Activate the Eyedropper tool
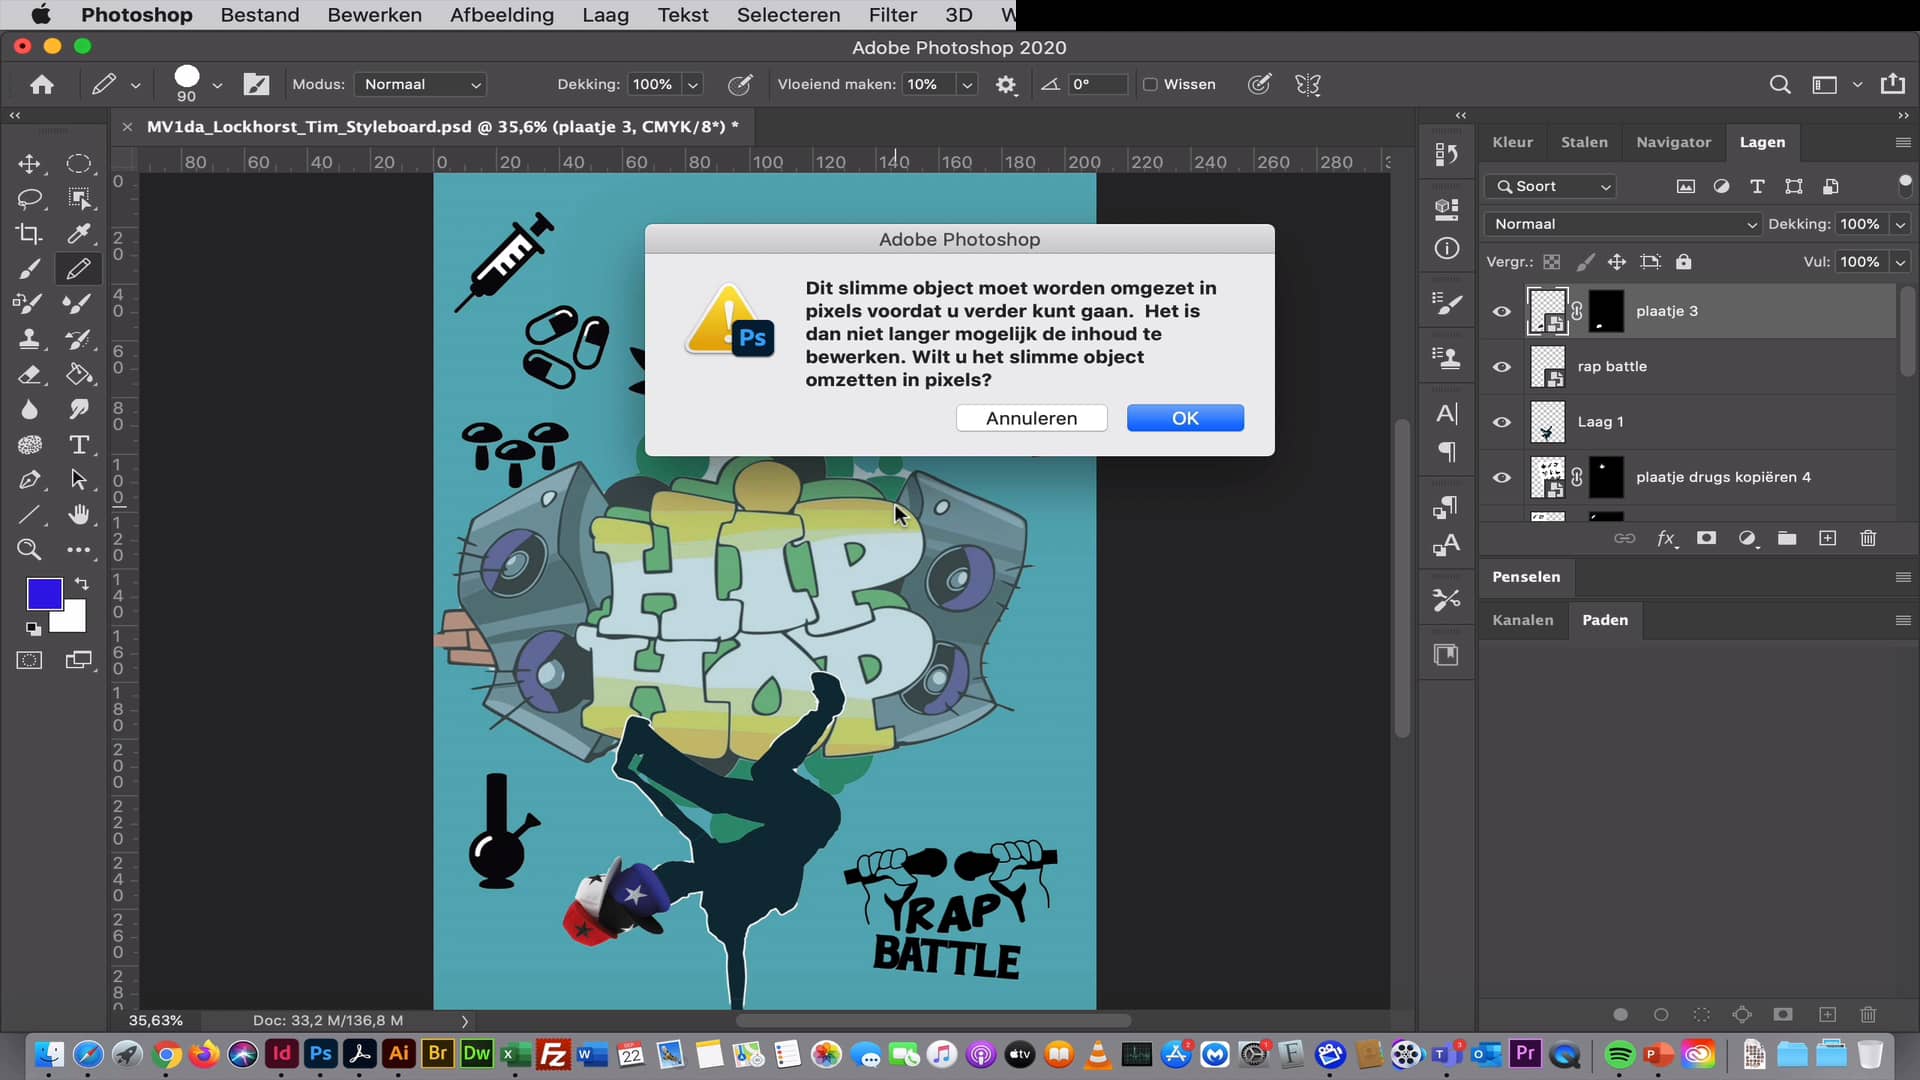The width and height of the screenshot is (1920, 1080). point(79,233)
